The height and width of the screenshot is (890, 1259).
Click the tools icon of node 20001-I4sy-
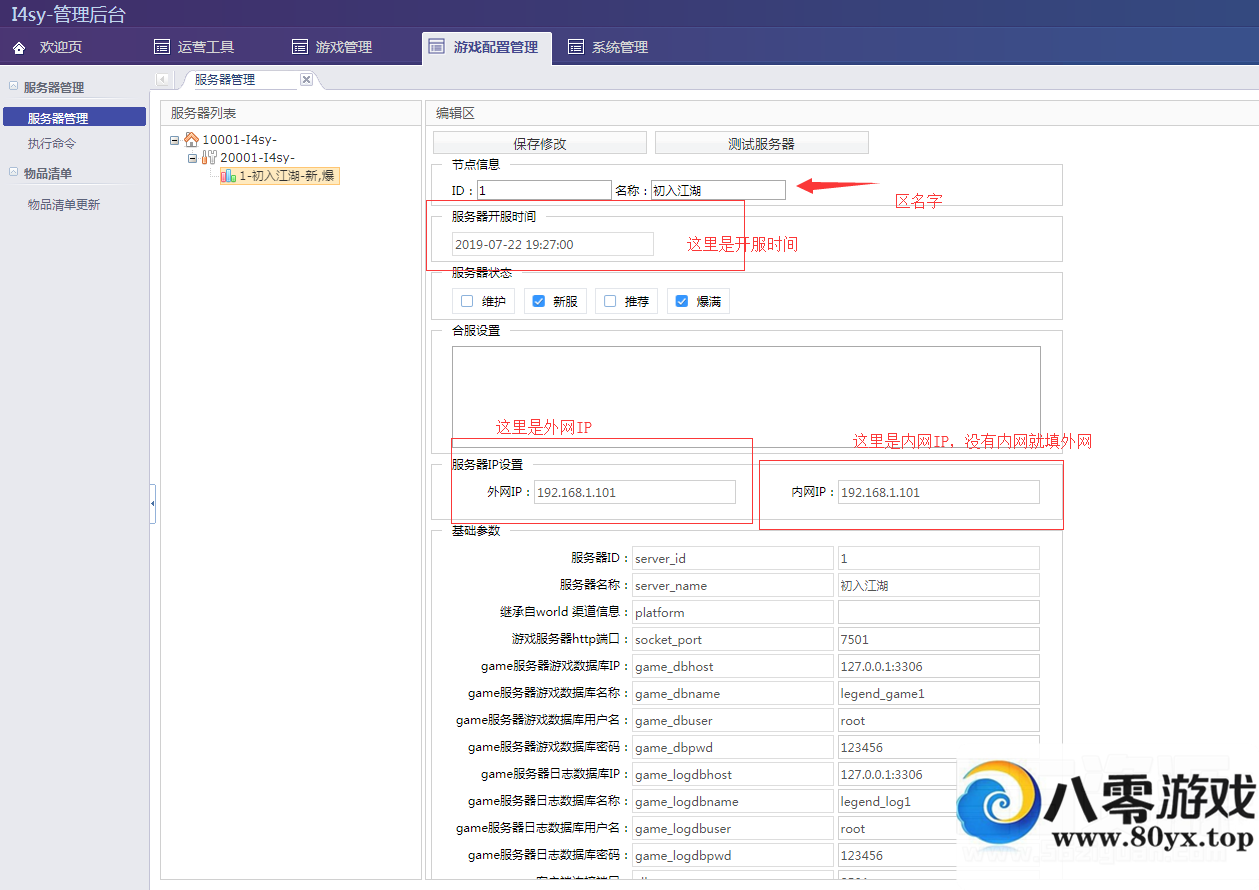point(209,158)
